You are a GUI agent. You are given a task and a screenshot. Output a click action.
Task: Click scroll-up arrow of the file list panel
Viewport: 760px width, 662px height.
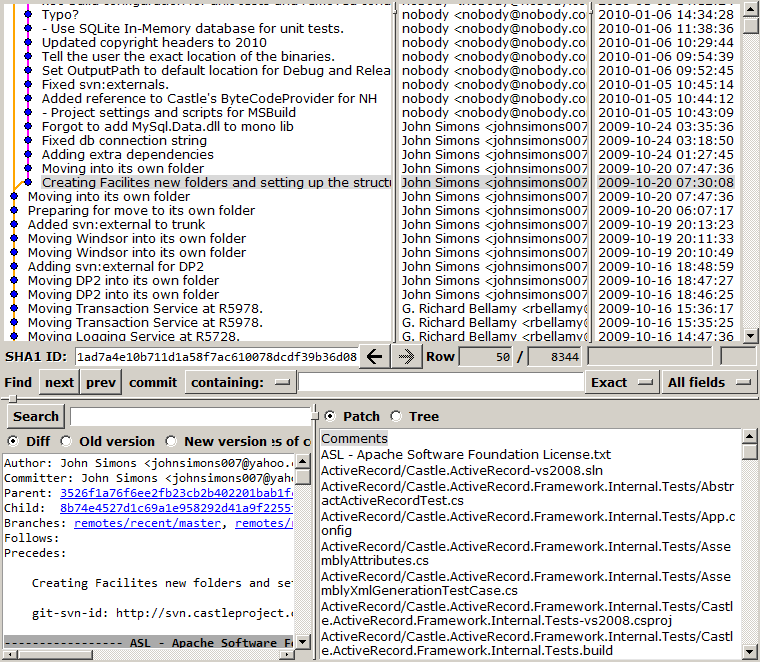(749, 436)
